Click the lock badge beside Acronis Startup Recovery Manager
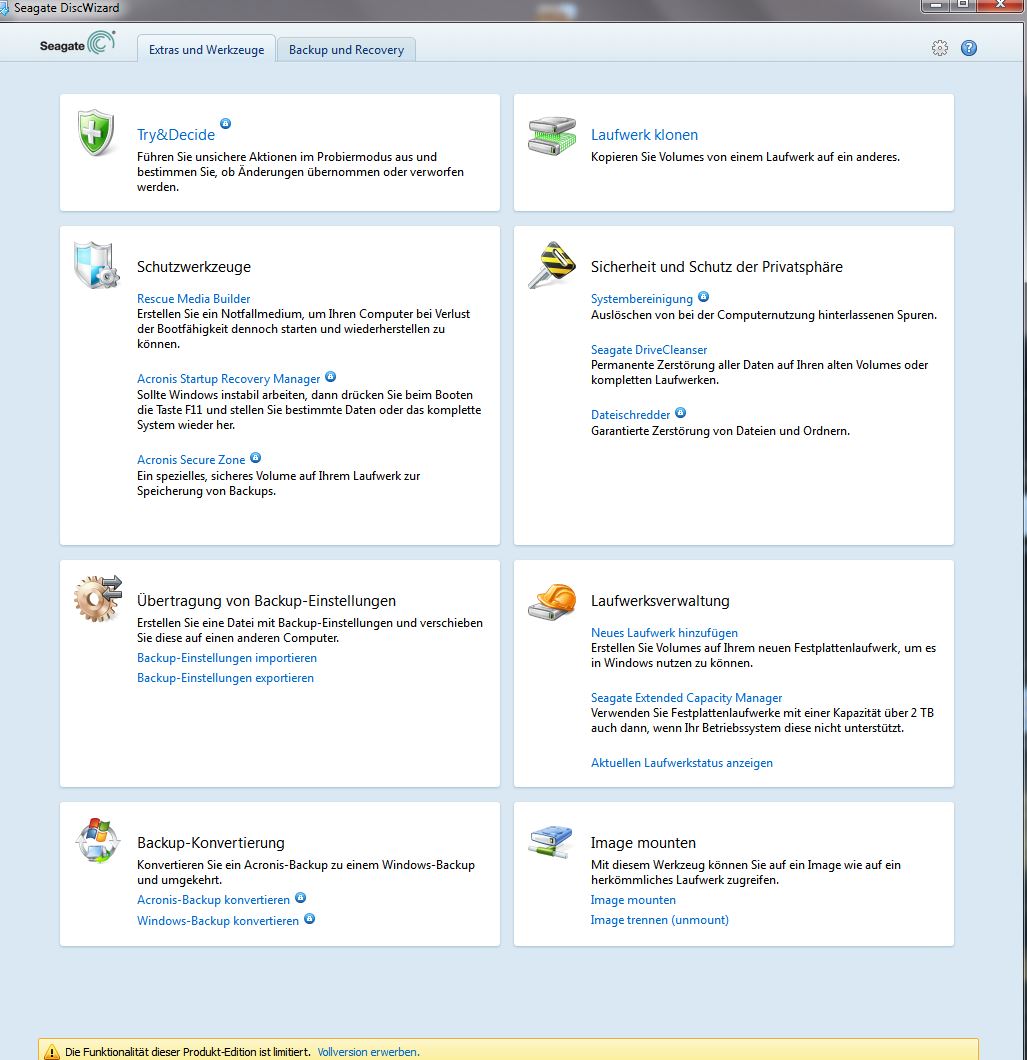 tap(331, 377)
